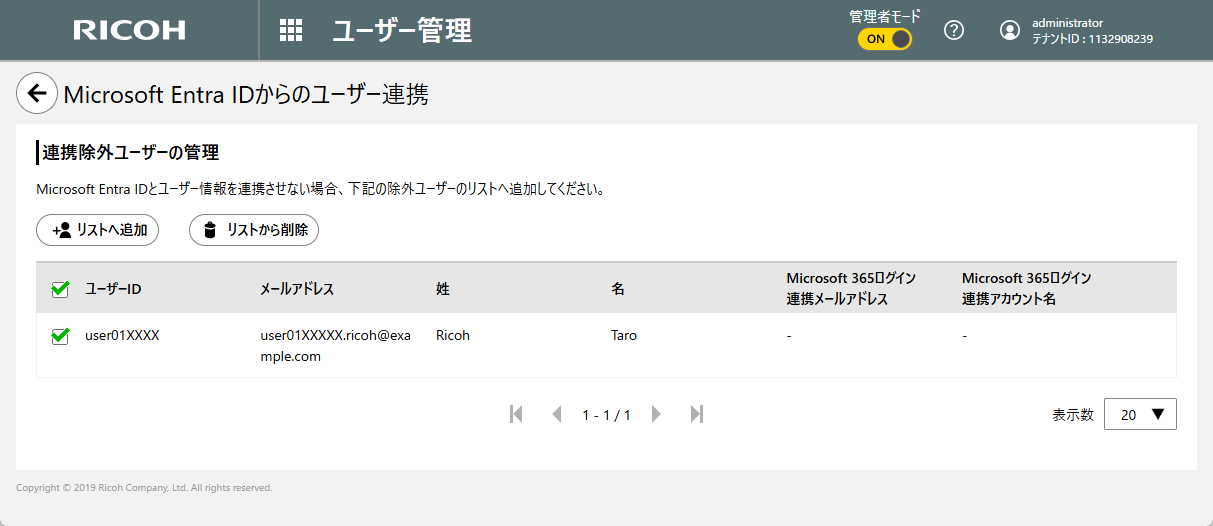Click the 姓 column header
Screen dimensions: 1213x526
(443, 289)
